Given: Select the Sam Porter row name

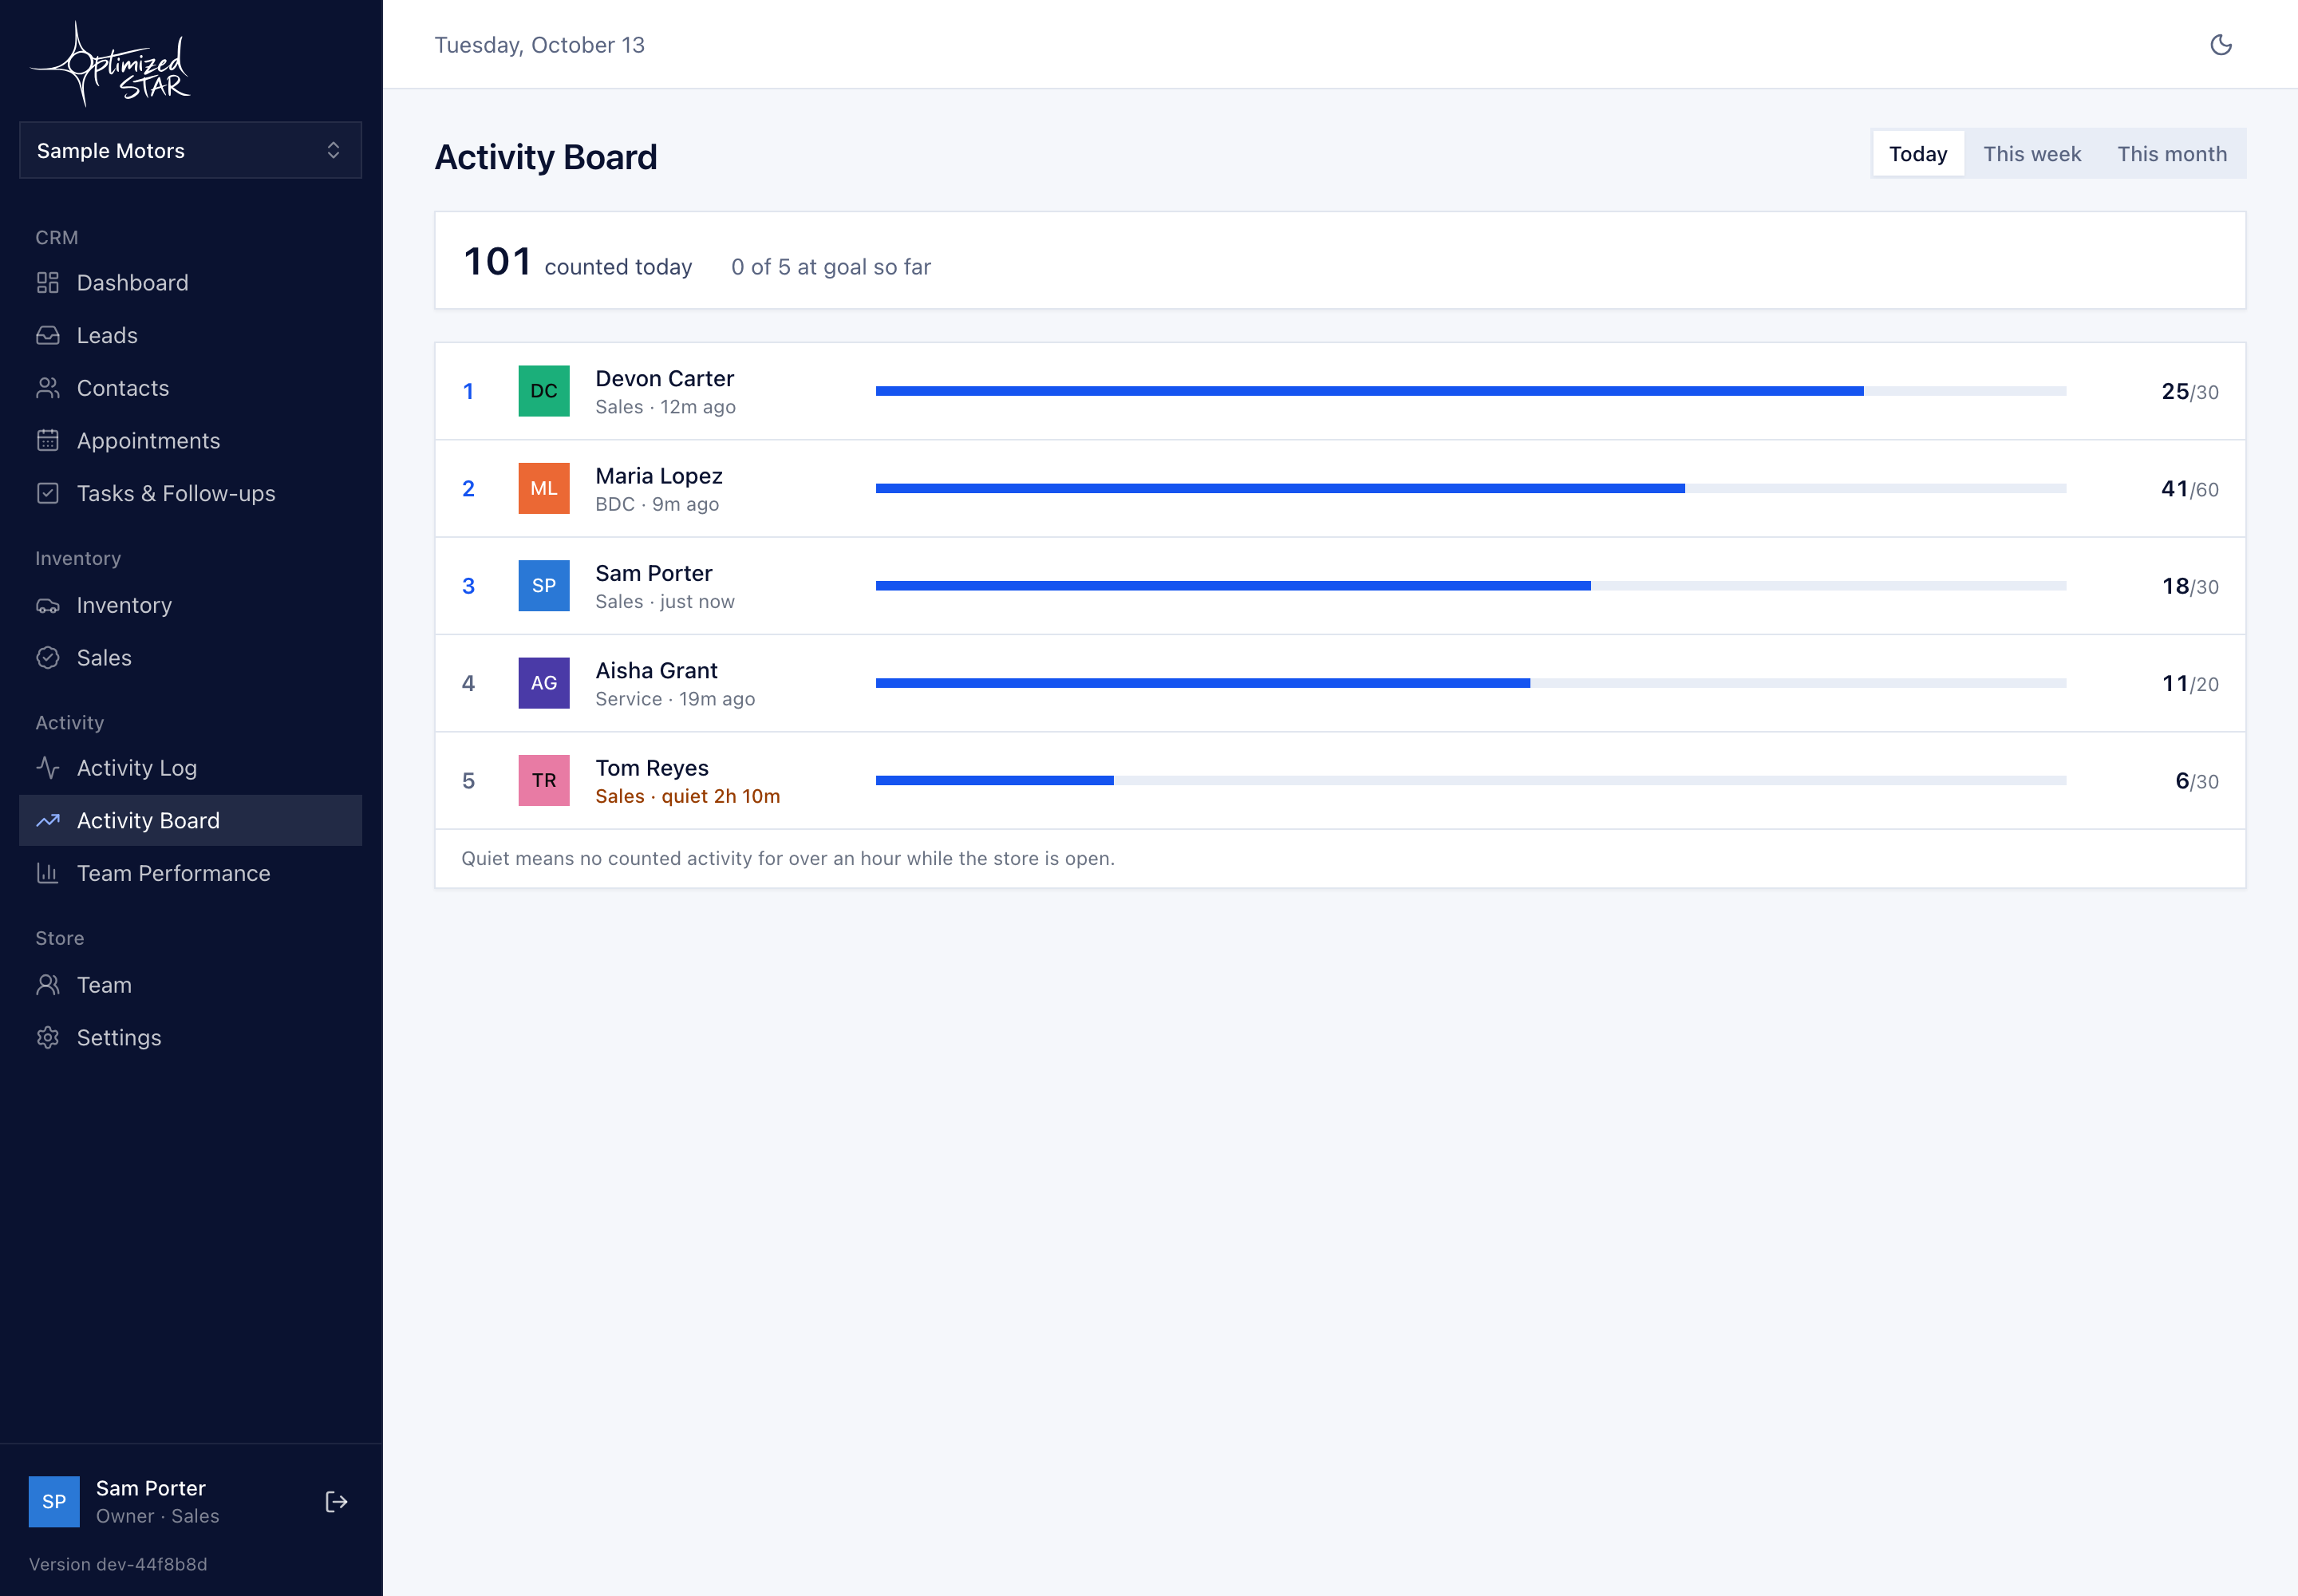Looking at the screenshot, I should [x=653, y=573].
